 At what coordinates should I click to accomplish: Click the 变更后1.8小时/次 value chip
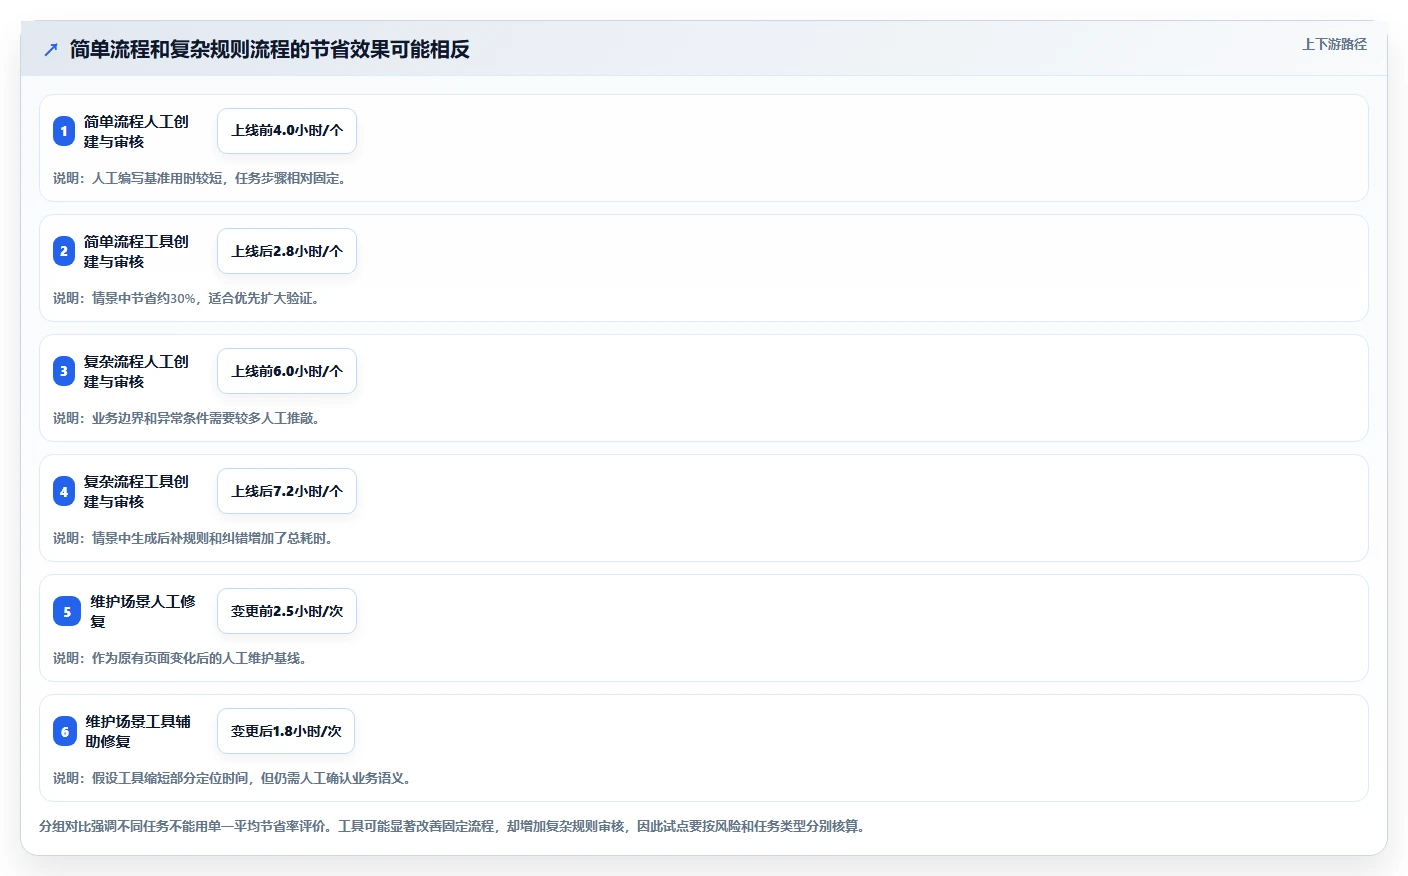[x=286, y=731]
